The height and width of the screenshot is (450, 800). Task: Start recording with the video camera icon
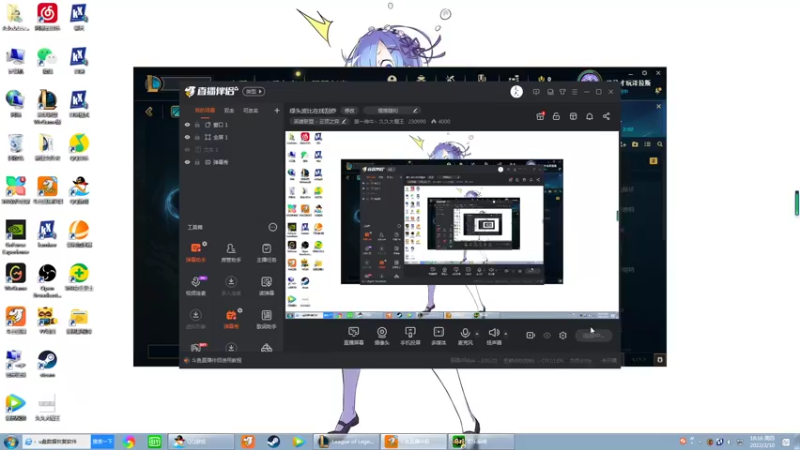point(531,335)
